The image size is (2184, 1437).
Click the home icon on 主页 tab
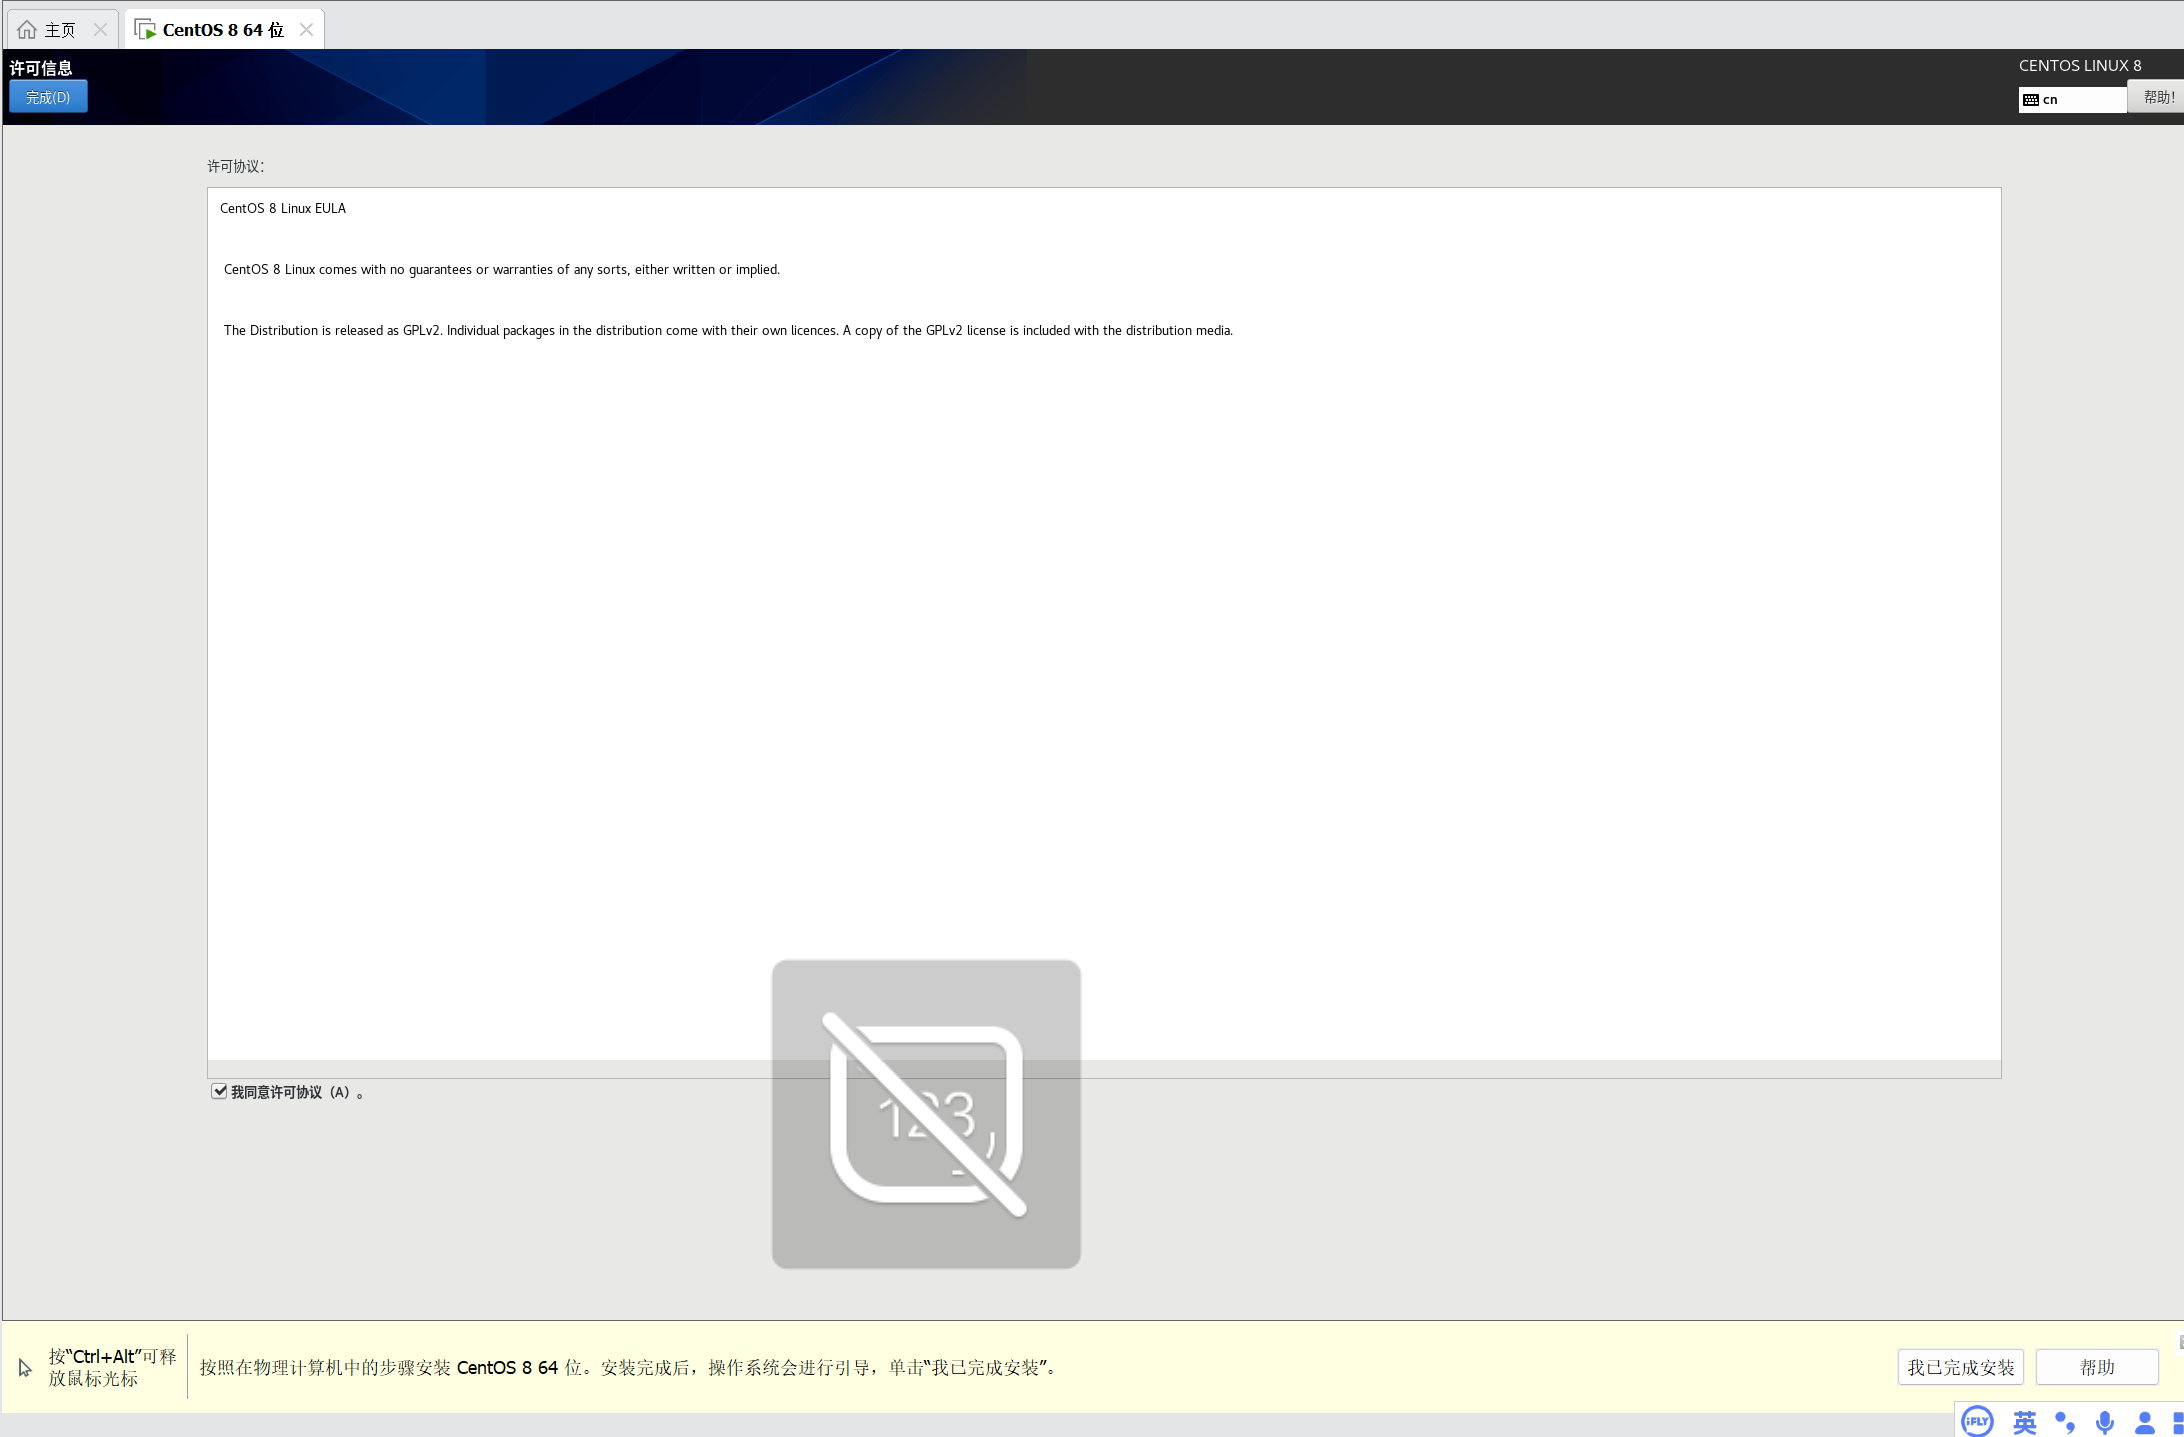point(27,30)
